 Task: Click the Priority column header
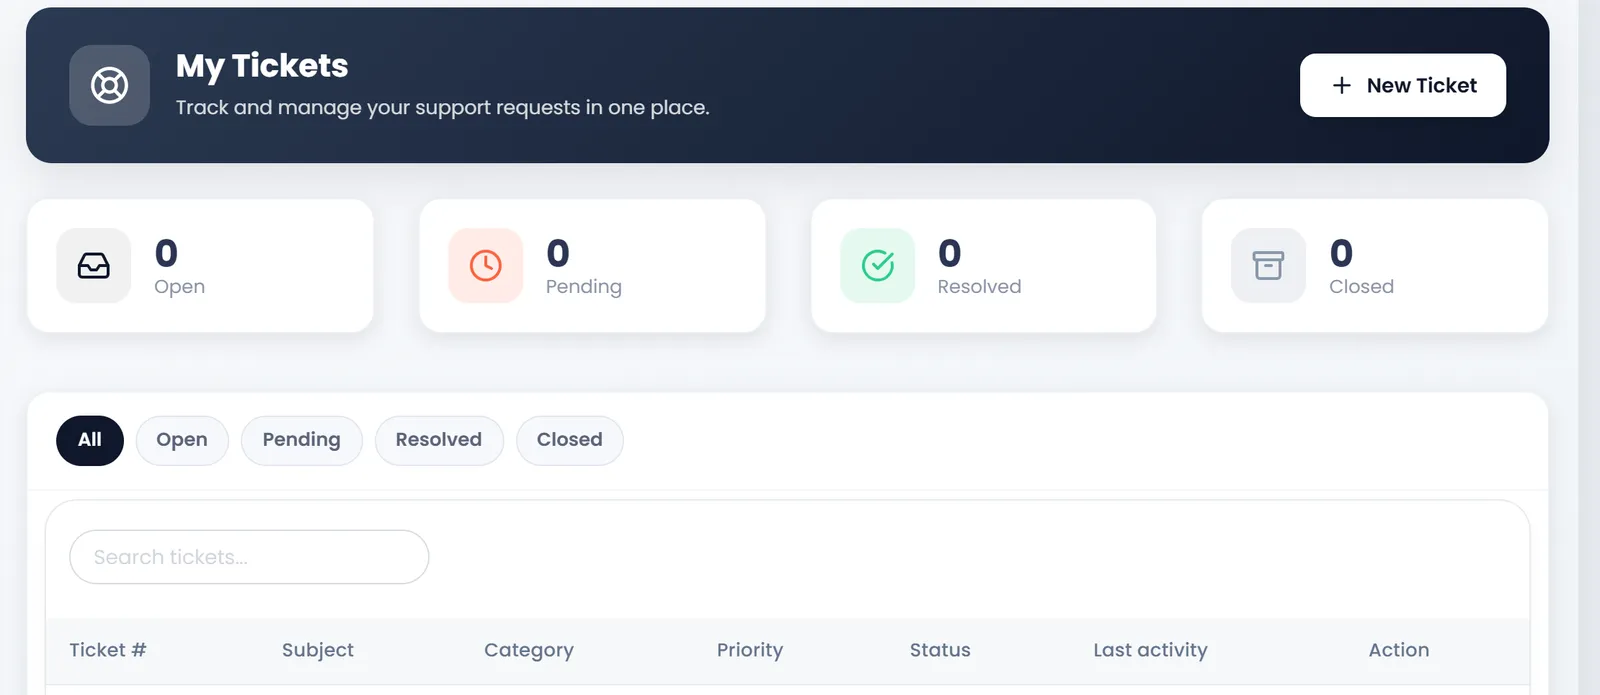click(x=750, y=650)
